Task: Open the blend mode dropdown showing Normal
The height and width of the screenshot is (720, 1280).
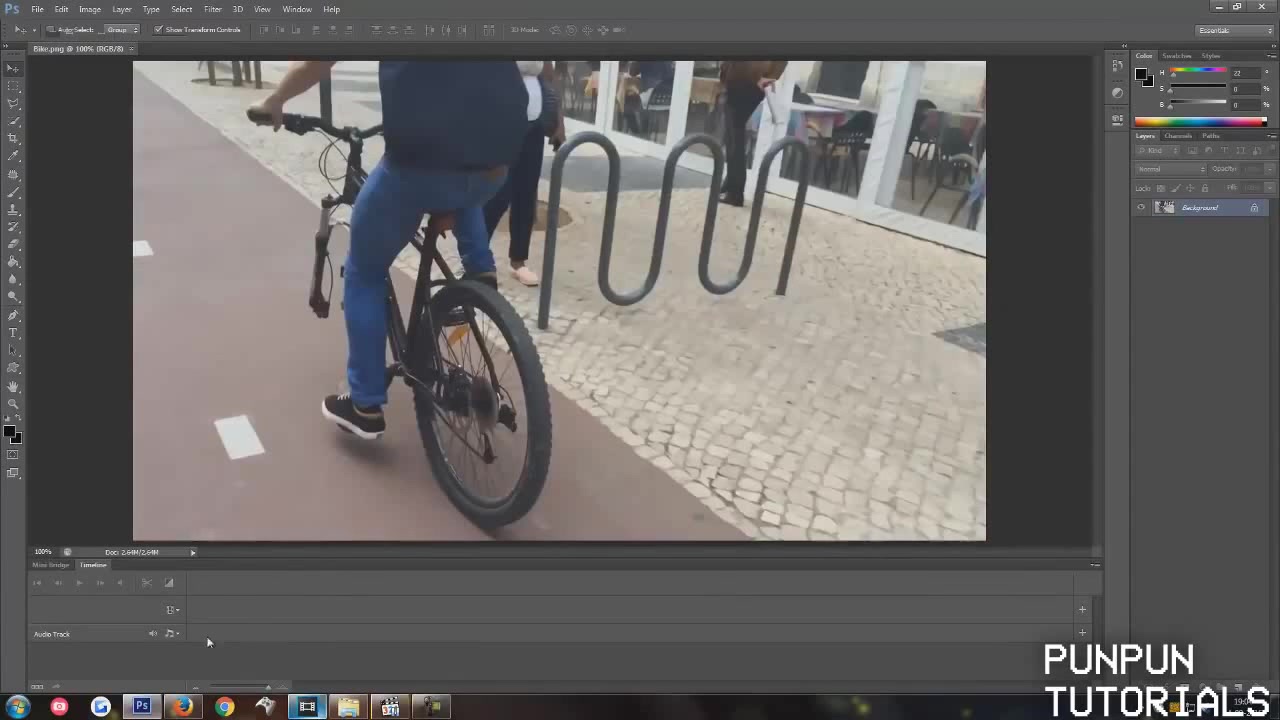Action: [x=1170, y=168]
